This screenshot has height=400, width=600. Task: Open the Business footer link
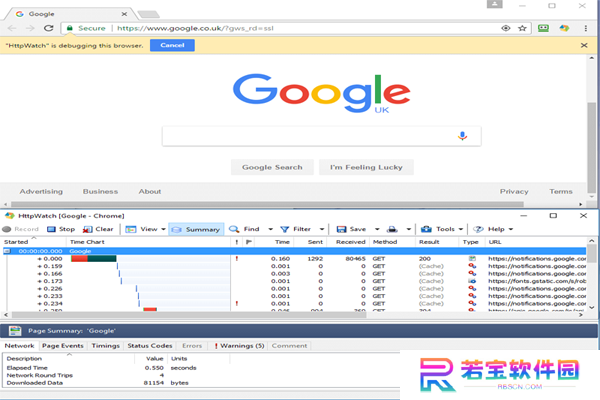pos(100,191)
